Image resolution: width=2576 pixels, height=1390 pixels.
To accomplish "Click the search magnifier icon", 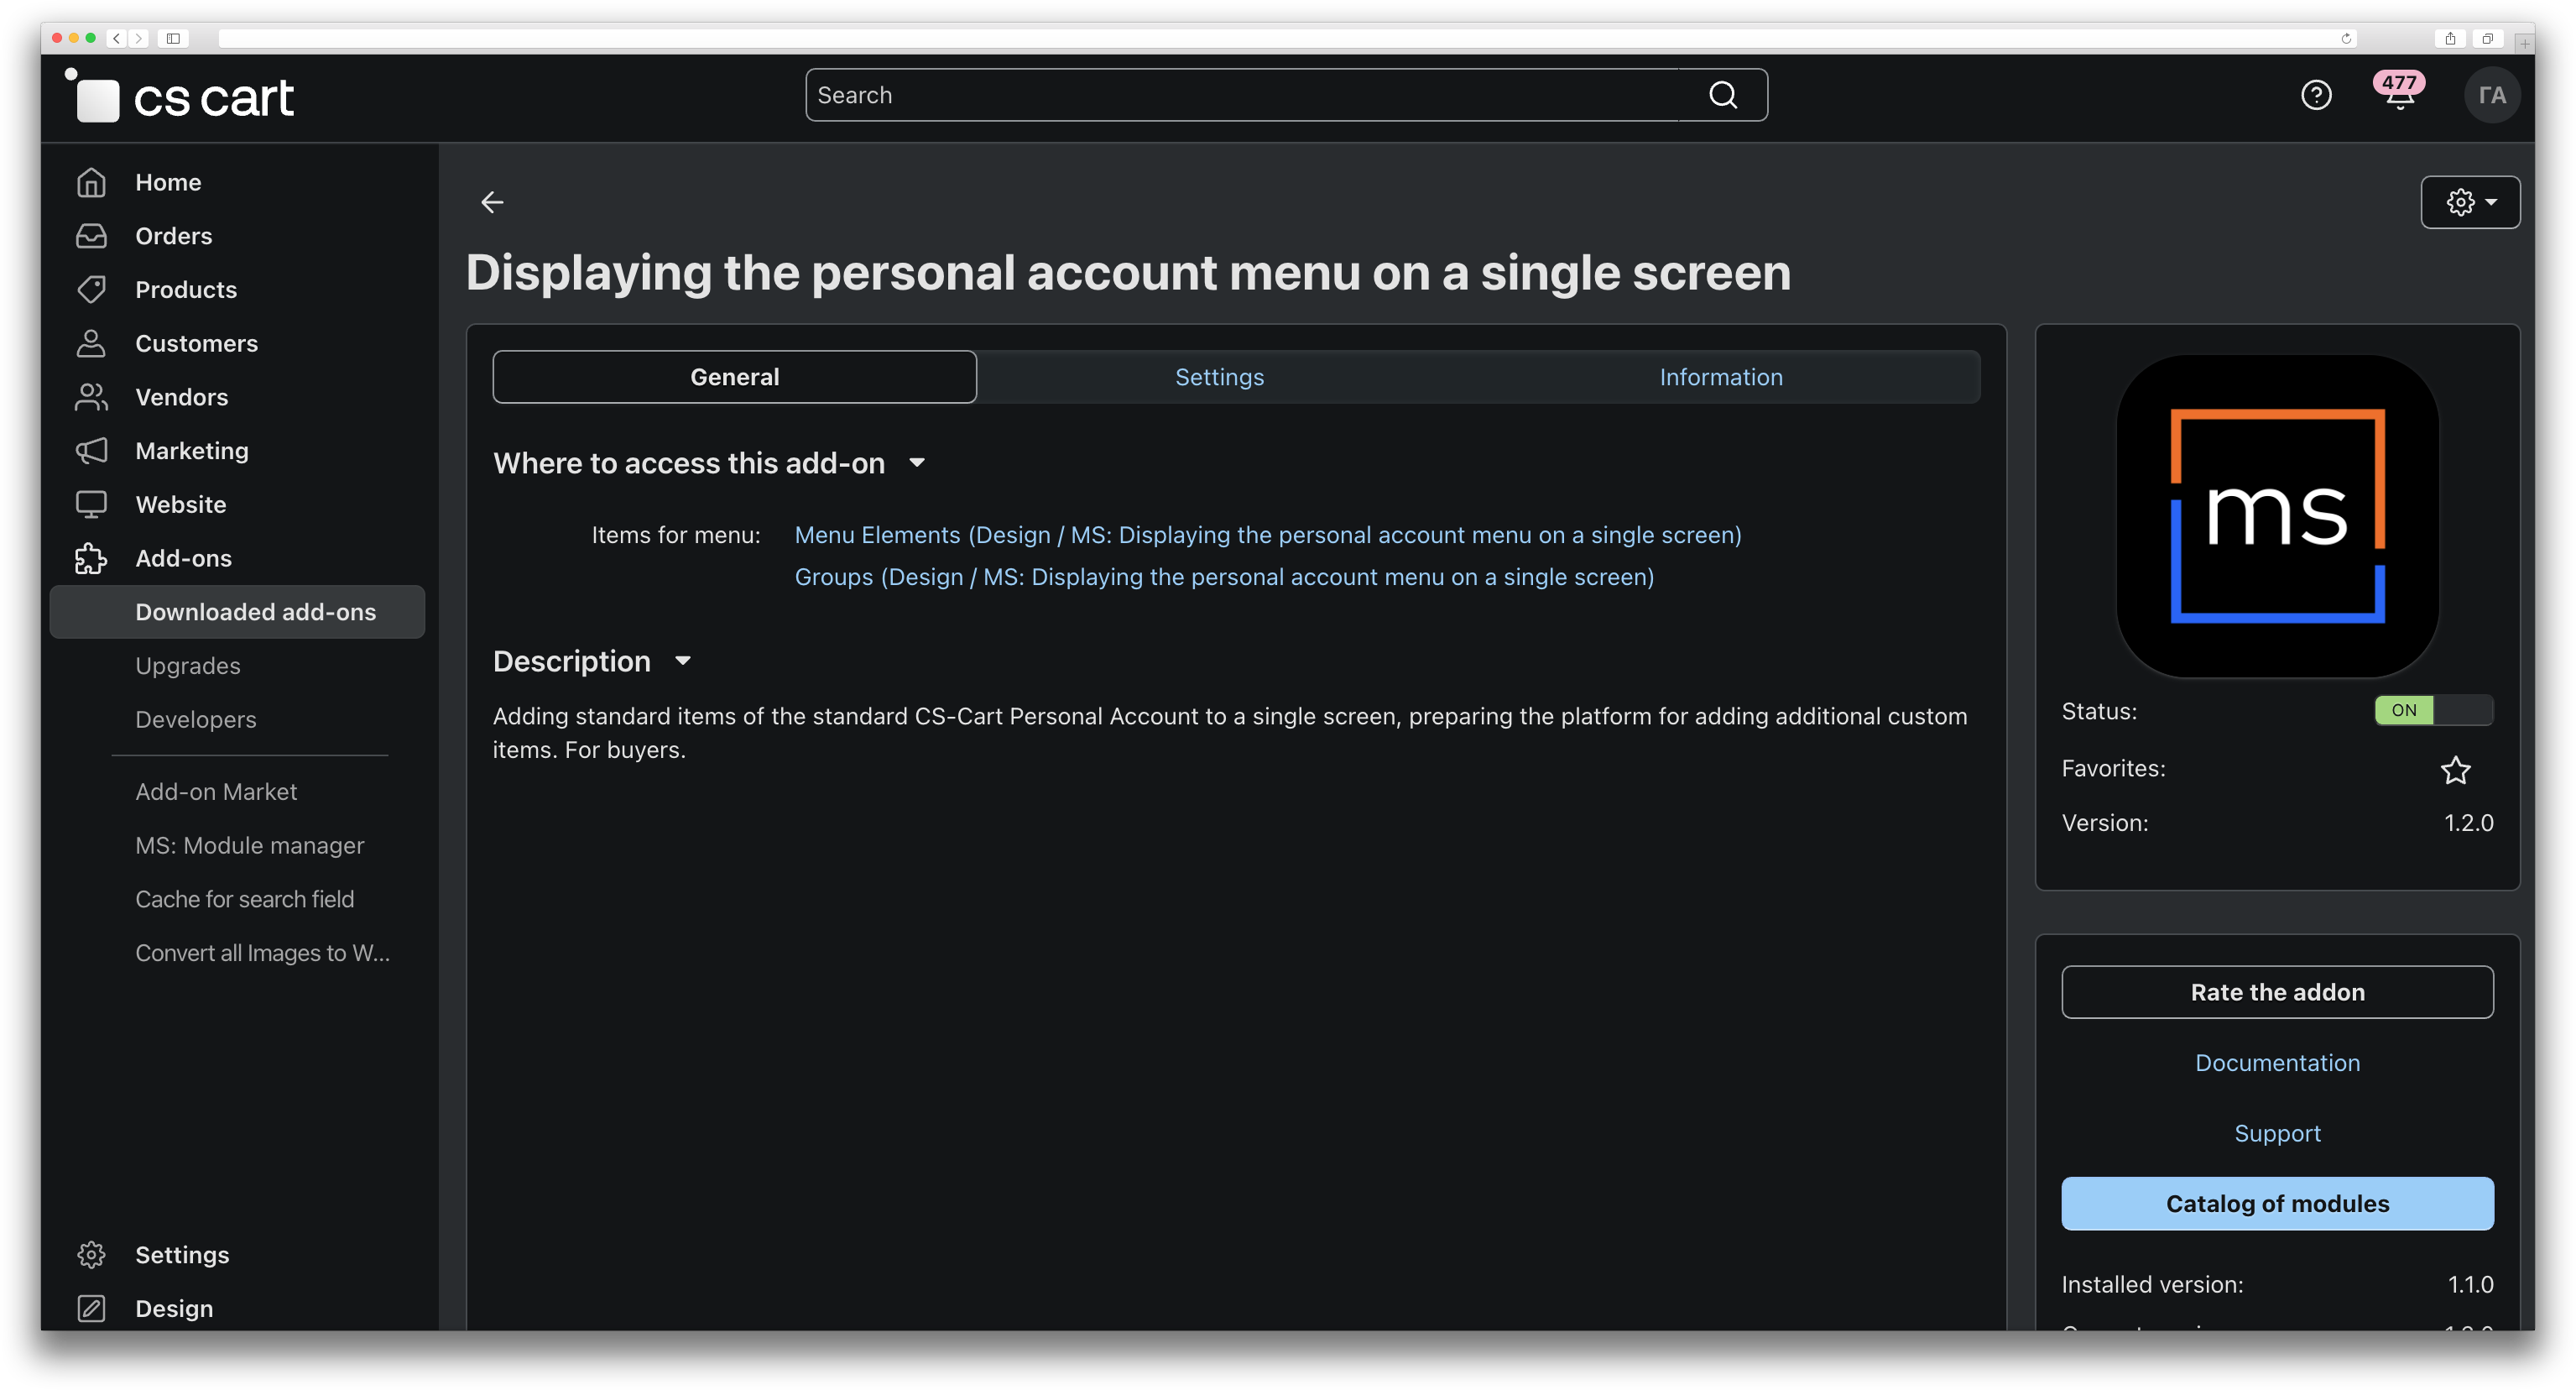I will click(x=1723, y=95).
